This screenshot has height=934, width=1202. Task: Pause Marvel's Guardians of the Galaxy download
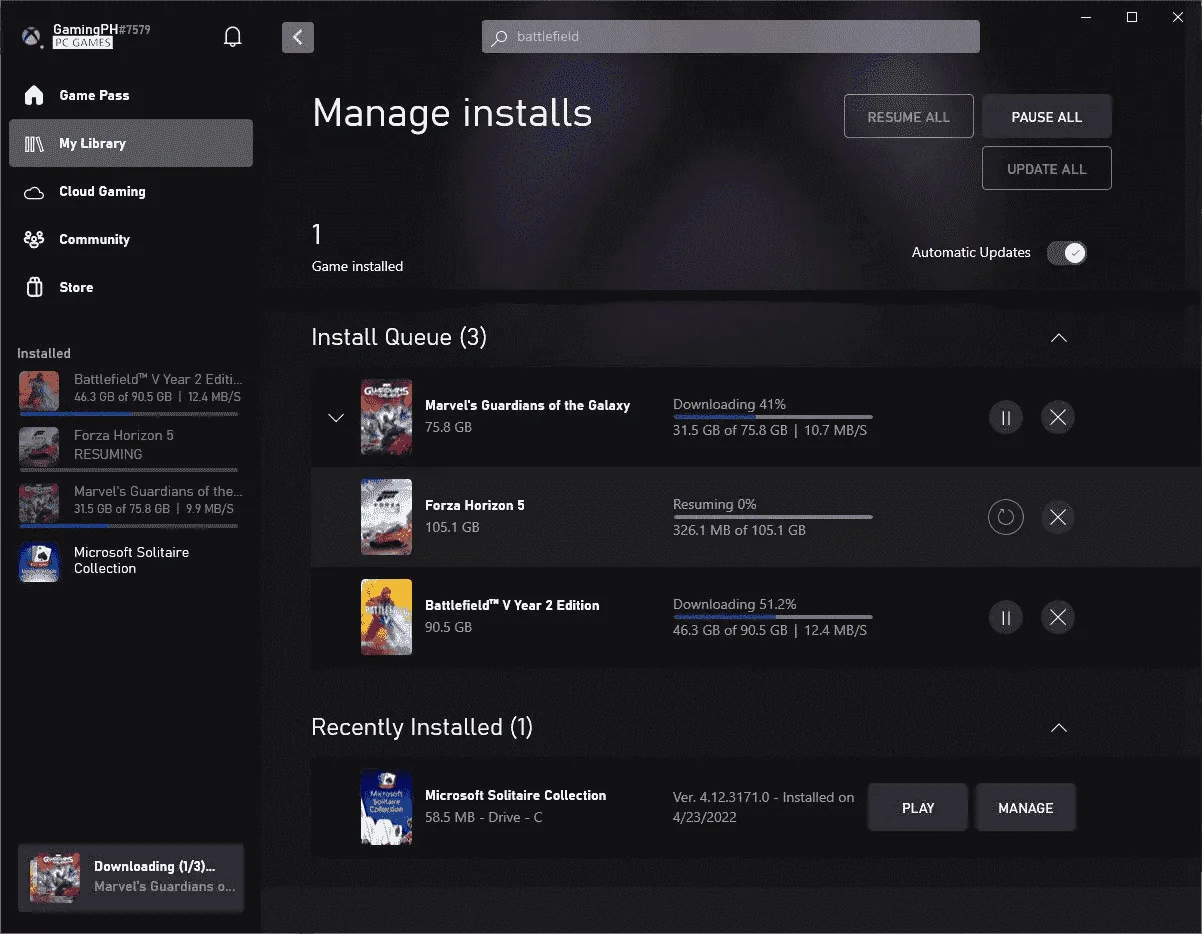(x=1005, y=417)
